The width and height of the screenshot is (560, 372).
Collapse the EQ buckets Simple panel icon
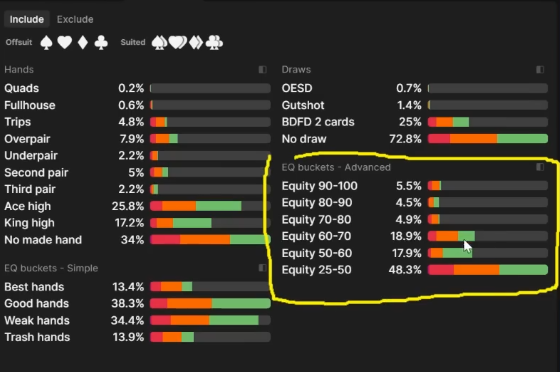pos(262,268)
